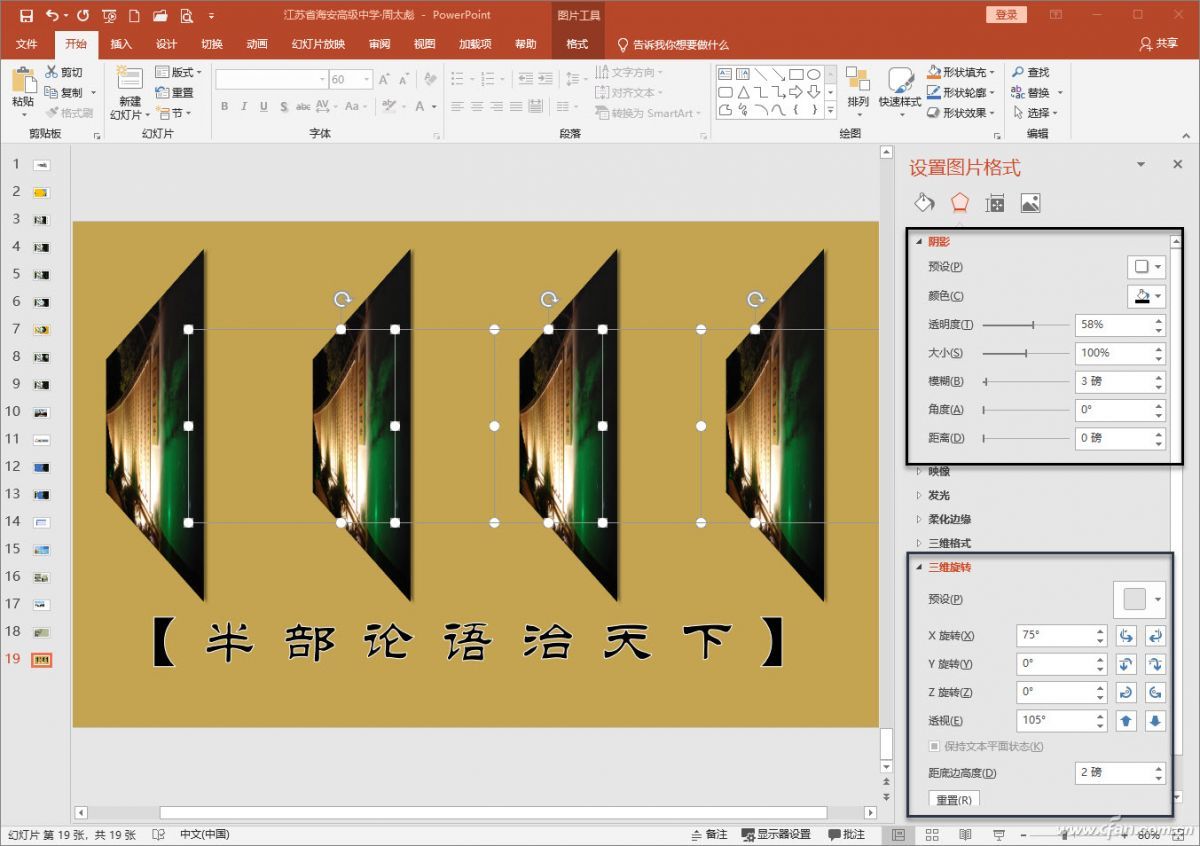
Task: Switch to the 格式 picture tools tab
Action: 578,44
